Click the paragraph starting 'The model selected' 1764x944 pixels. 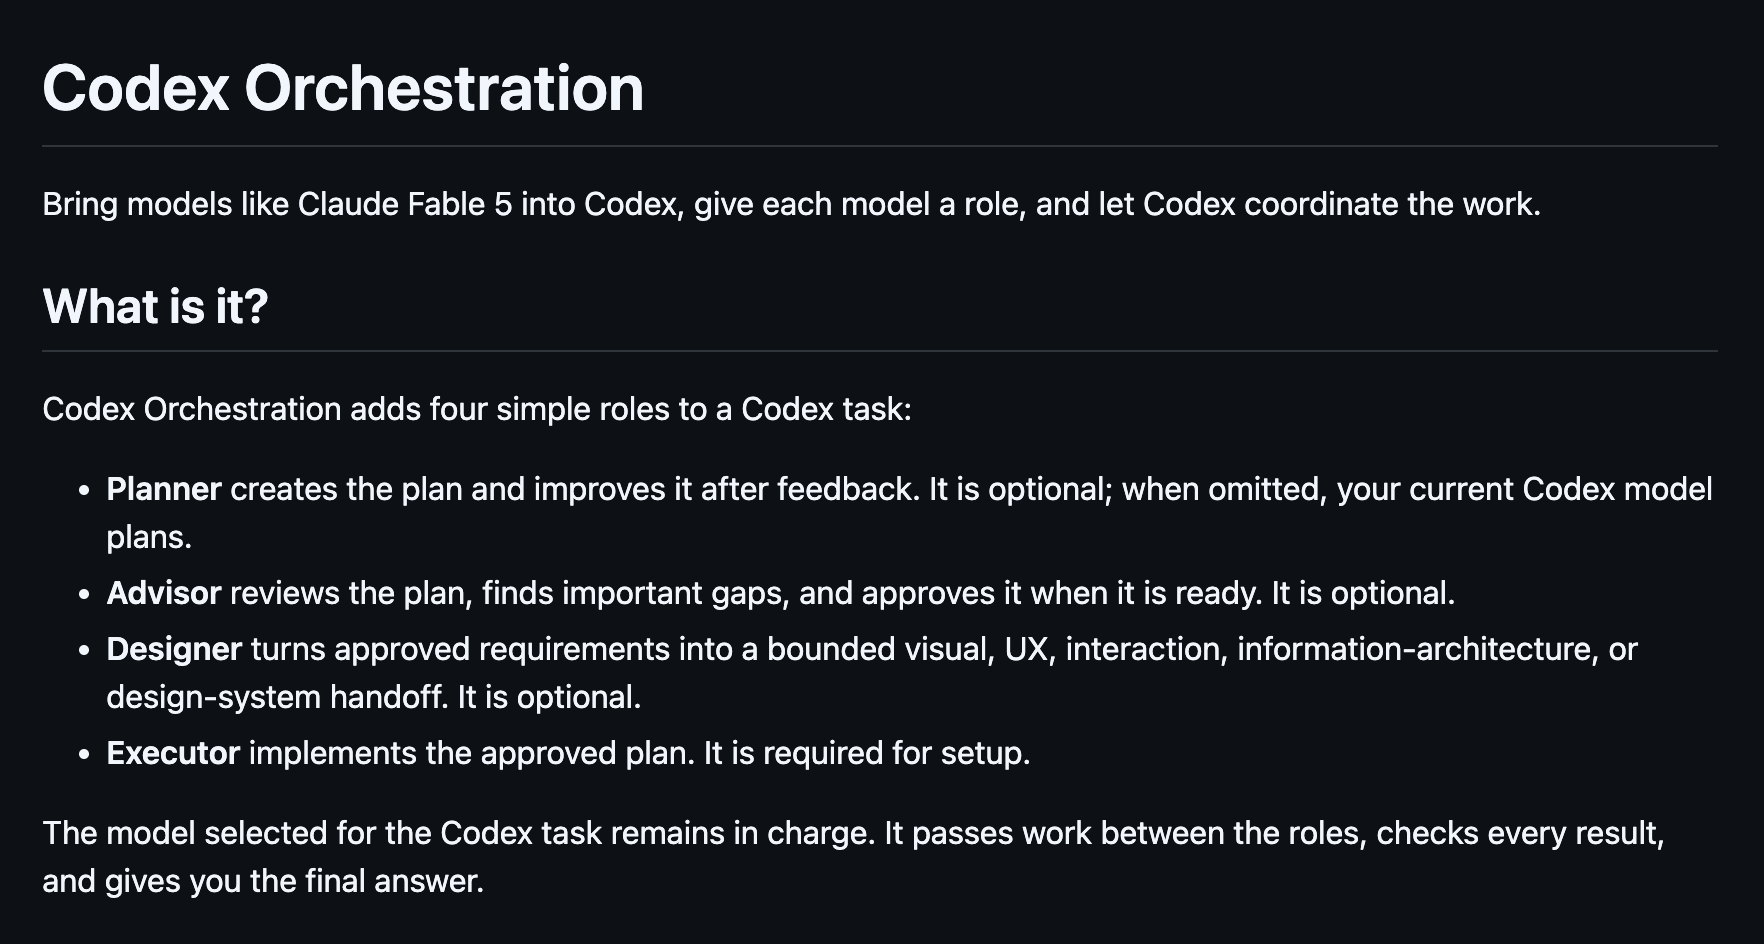pos(853,857)
